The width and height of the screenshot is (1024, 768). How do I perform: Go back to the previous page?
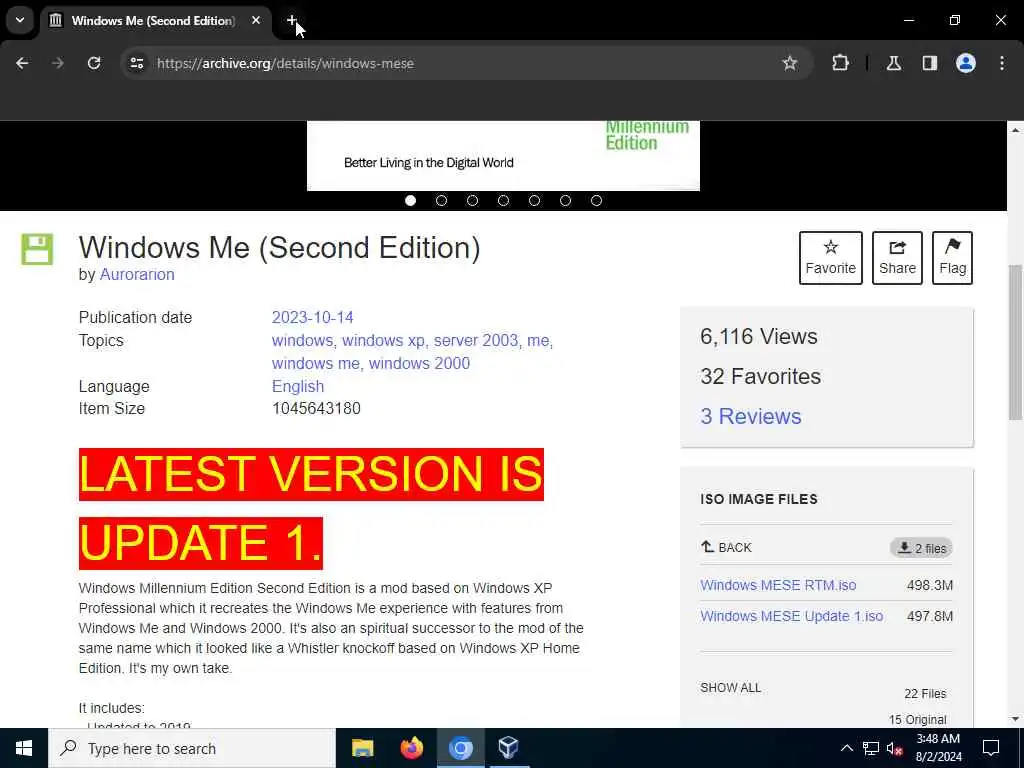click(22, 63)
